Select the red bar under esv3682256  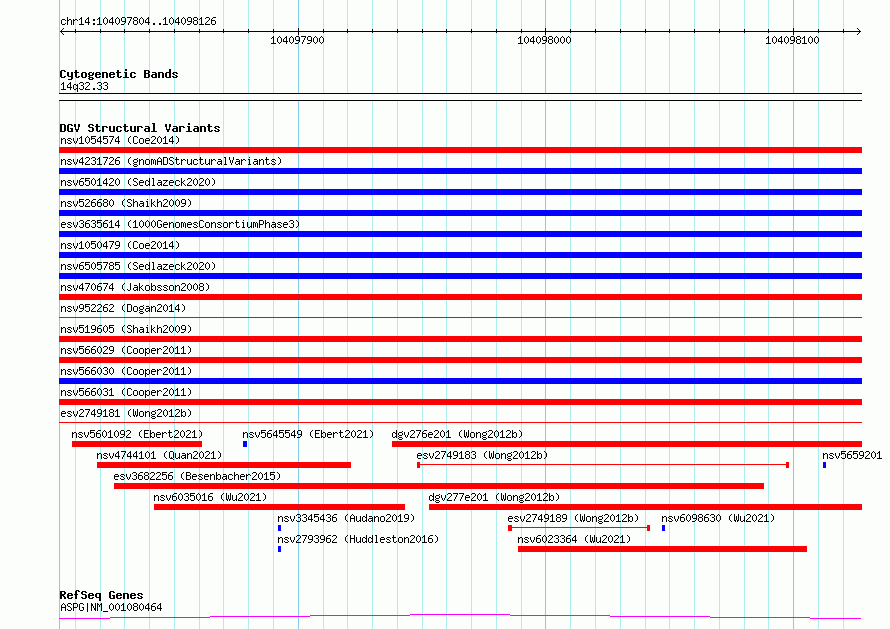tap(439, 486)
